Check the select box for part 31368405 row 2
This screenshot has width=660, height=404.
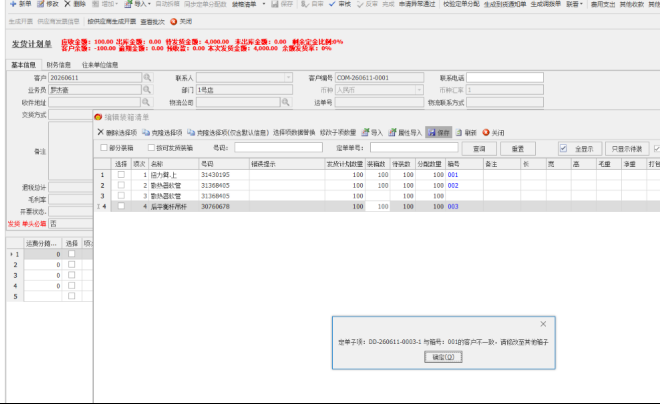pos(121,185)
